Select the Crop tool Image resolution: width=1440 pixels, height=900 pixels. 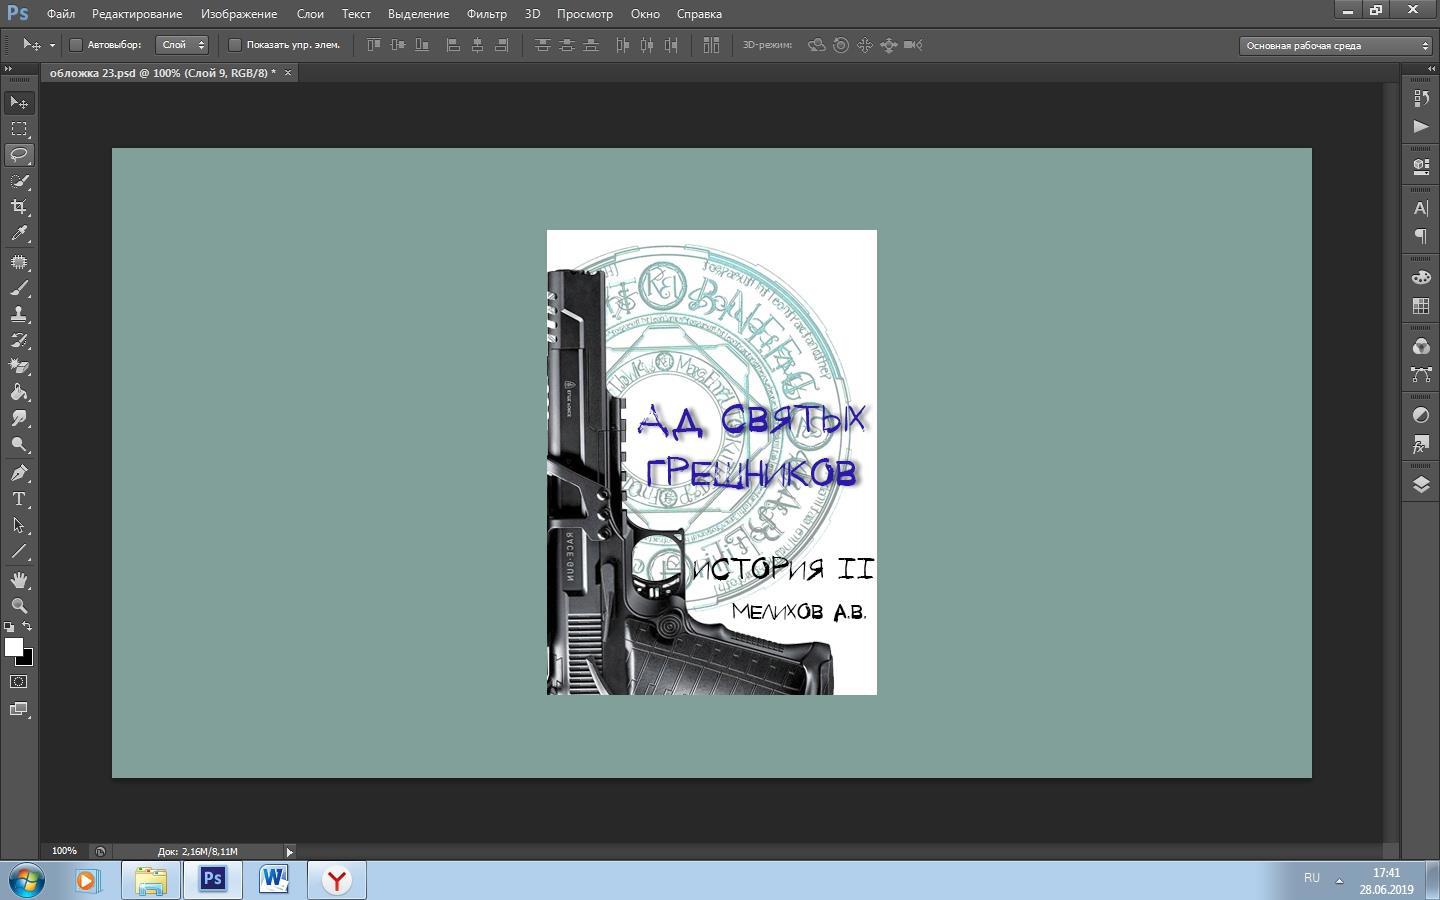(19, 207)
